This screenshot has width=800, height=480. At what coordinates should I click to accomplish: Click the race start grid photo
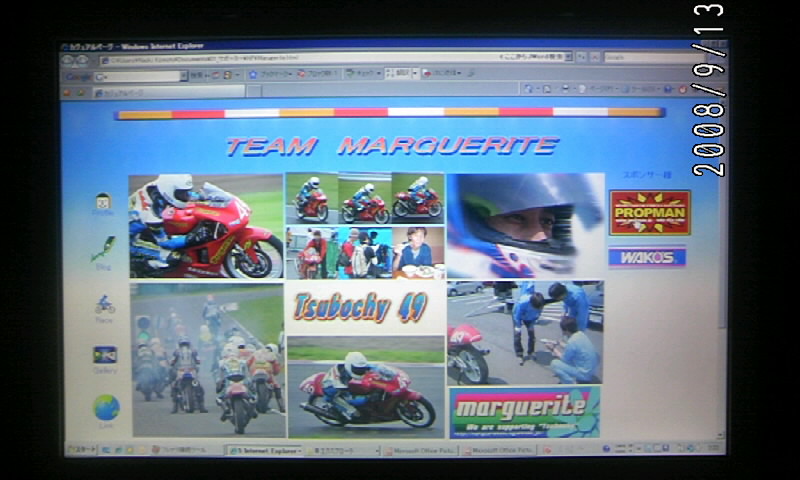pos(208,360)
